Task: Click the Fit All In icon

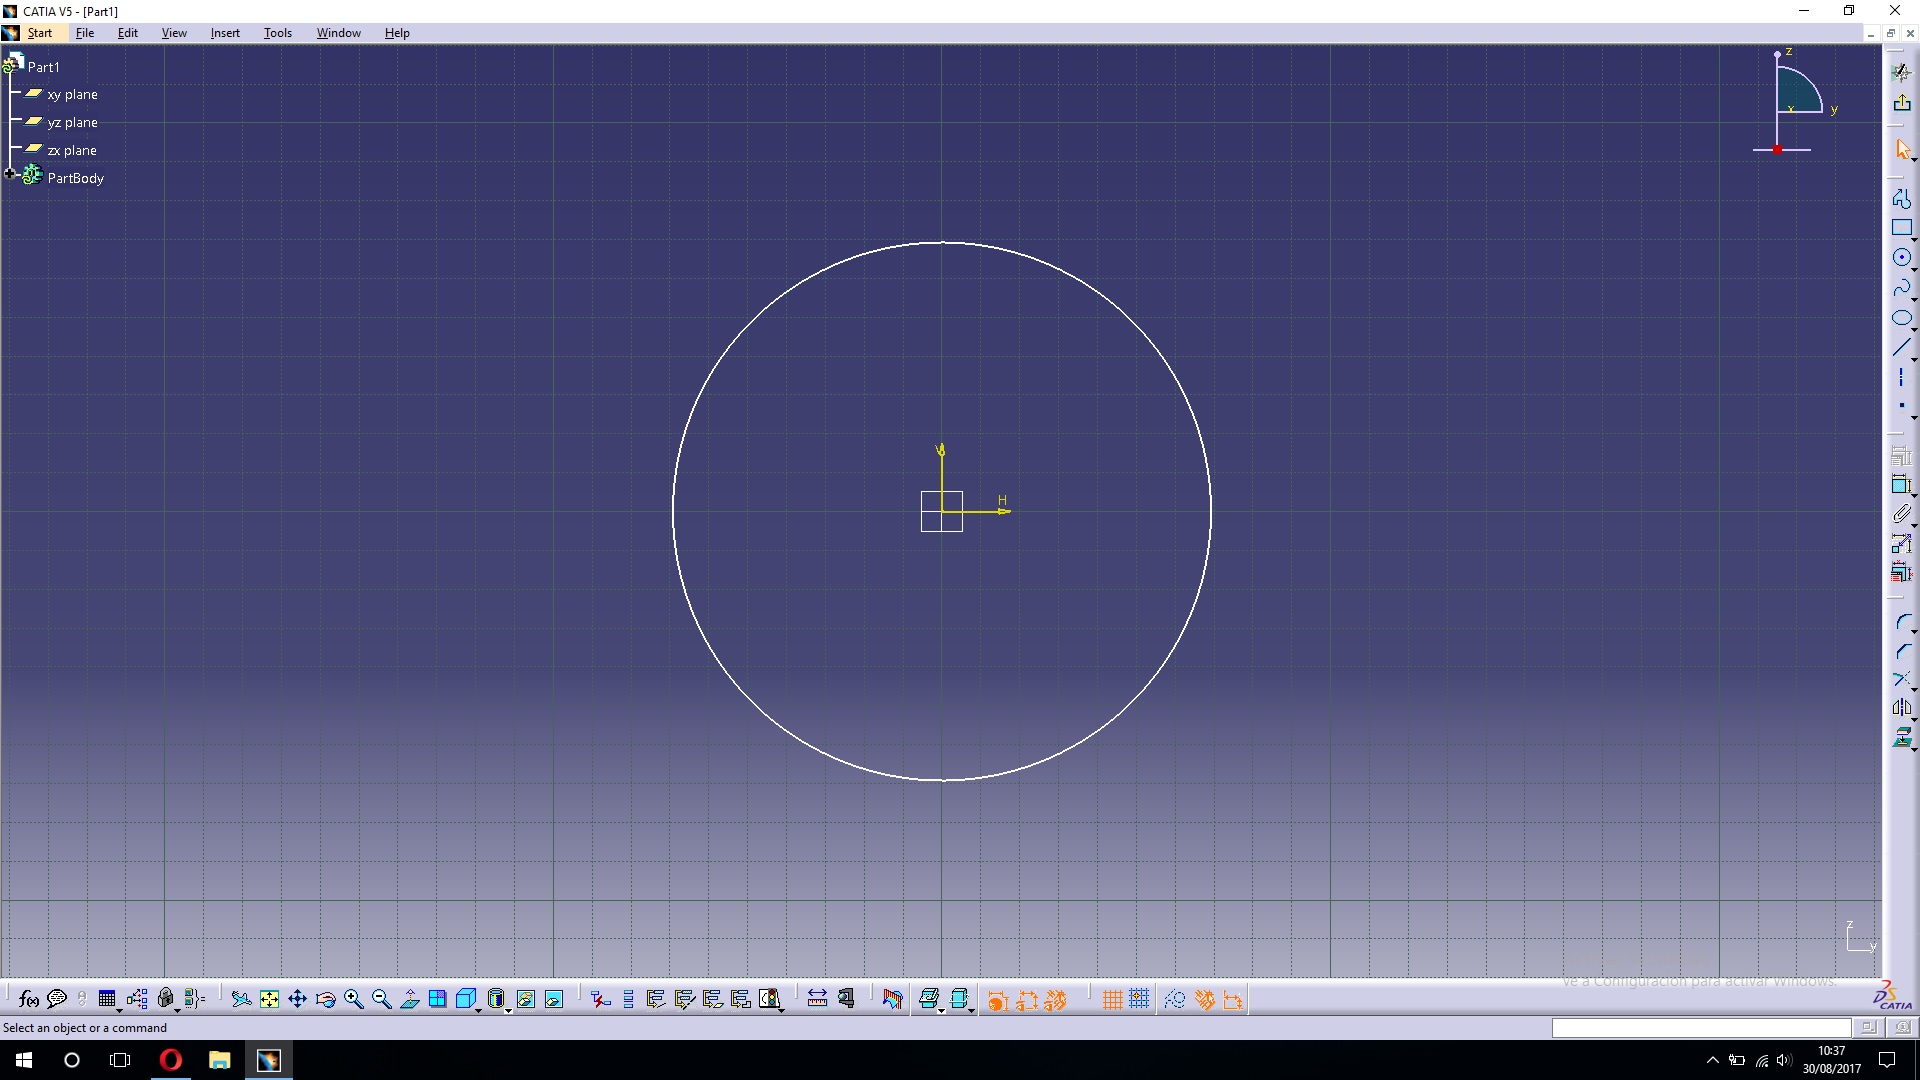Action: pos(270,999)
